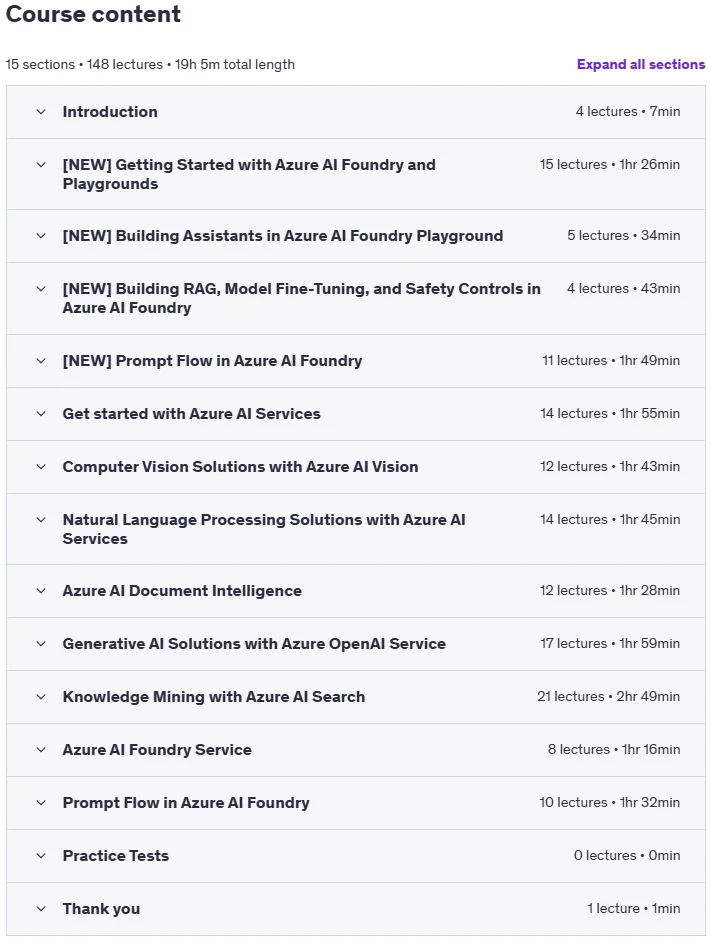The image size is (711, 942).
Task: Expand chevron for Computer Vision Solutions section
Action: coord(41,466)
